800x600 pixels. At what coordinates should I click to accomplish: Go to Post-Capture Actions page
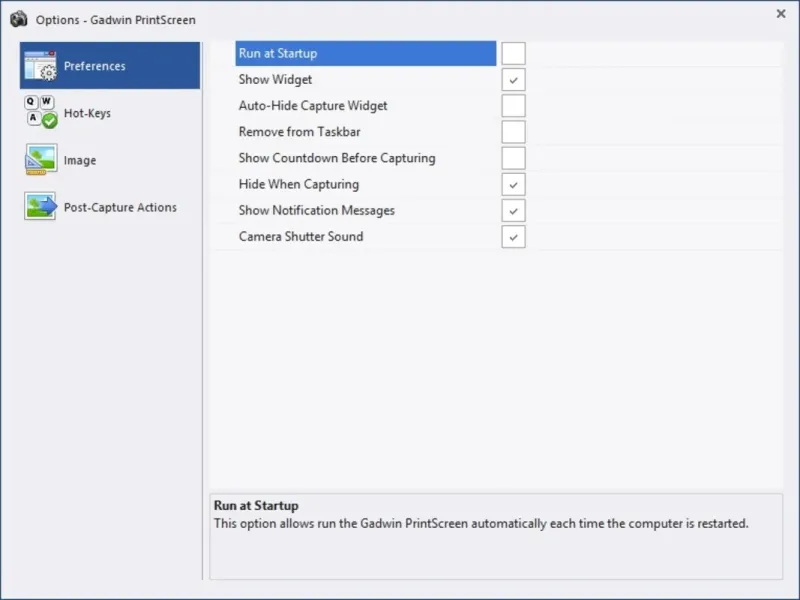(x=120, y=208)
